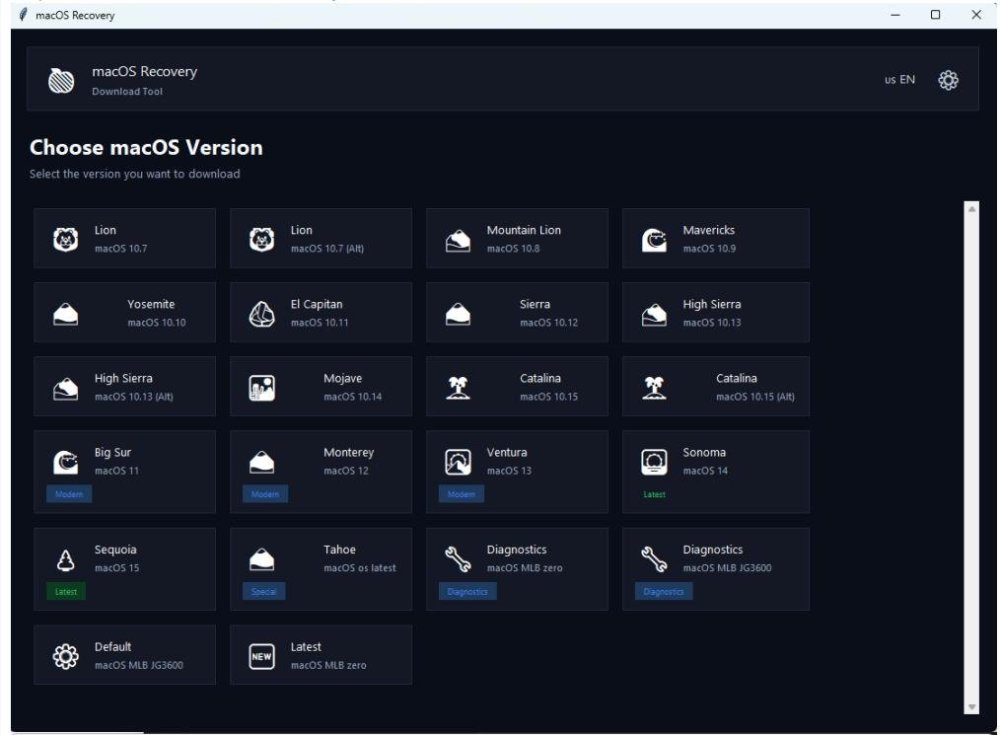Click "Select the version you want to download"
The image size is (1000, 735).
(135, 174)
